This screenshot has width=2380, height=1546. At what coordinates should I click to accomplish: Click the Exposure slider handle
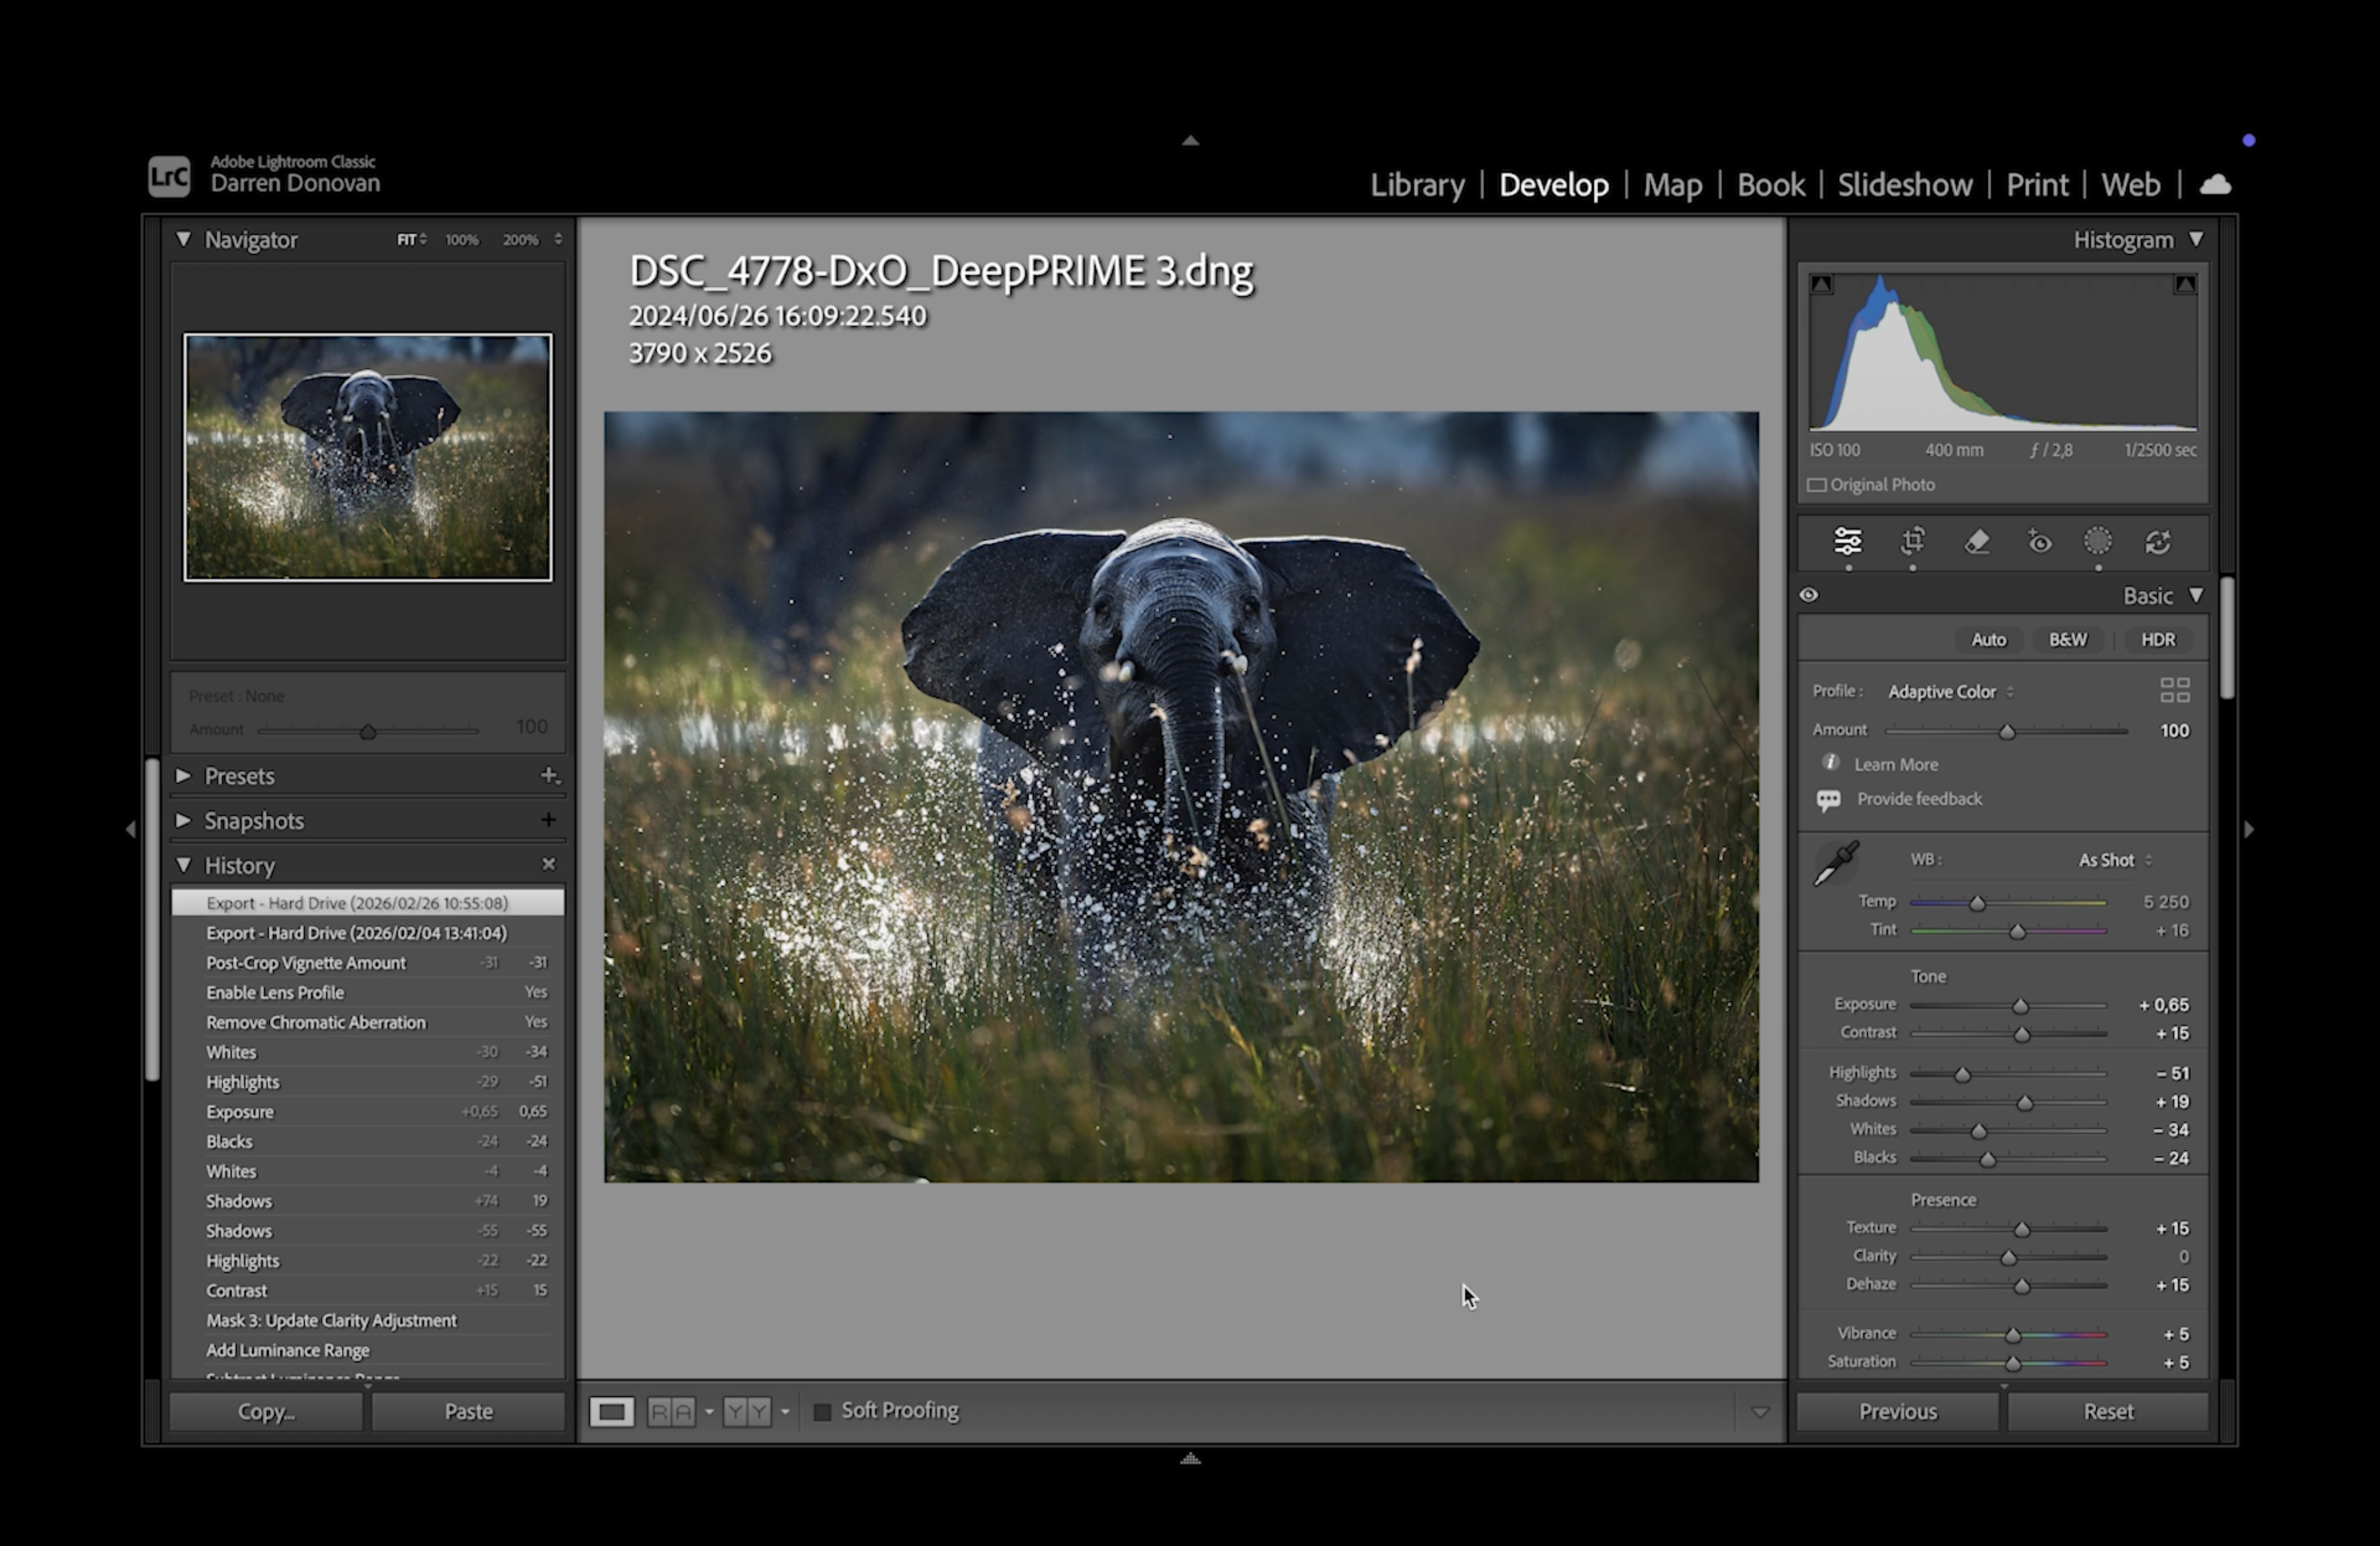(2020, 1006)
